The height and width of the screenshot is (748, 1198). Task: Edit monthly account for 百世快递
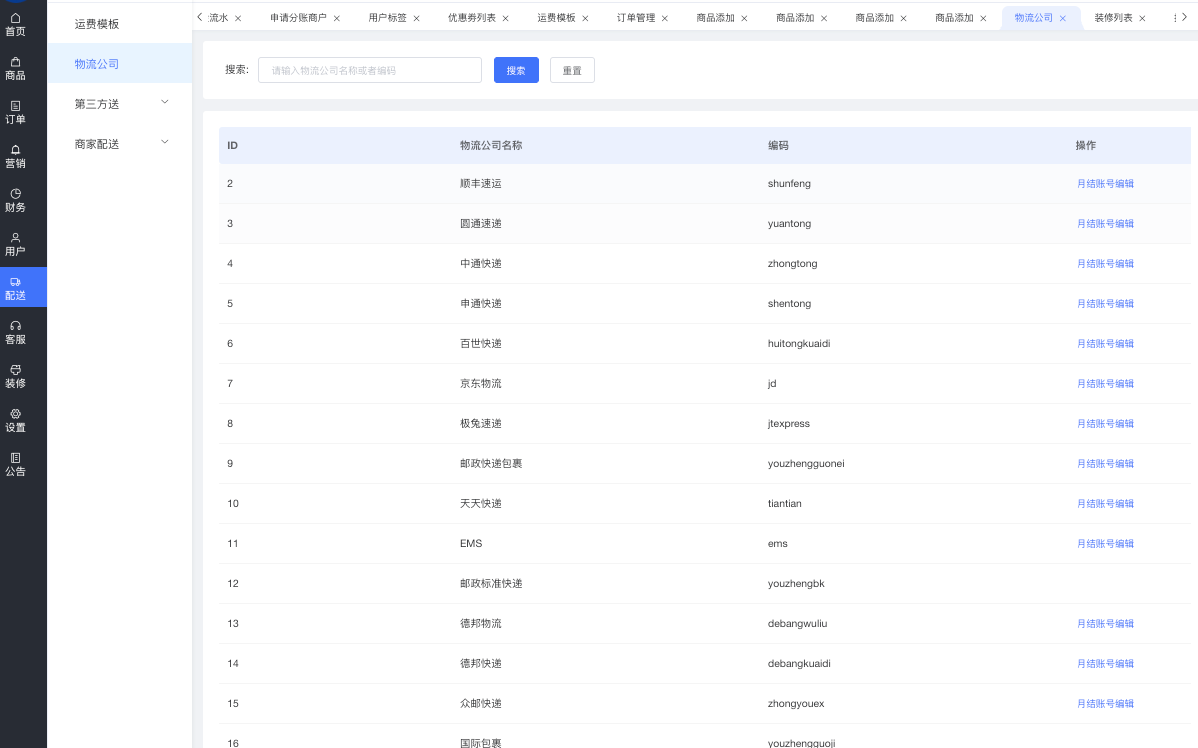1105,344
